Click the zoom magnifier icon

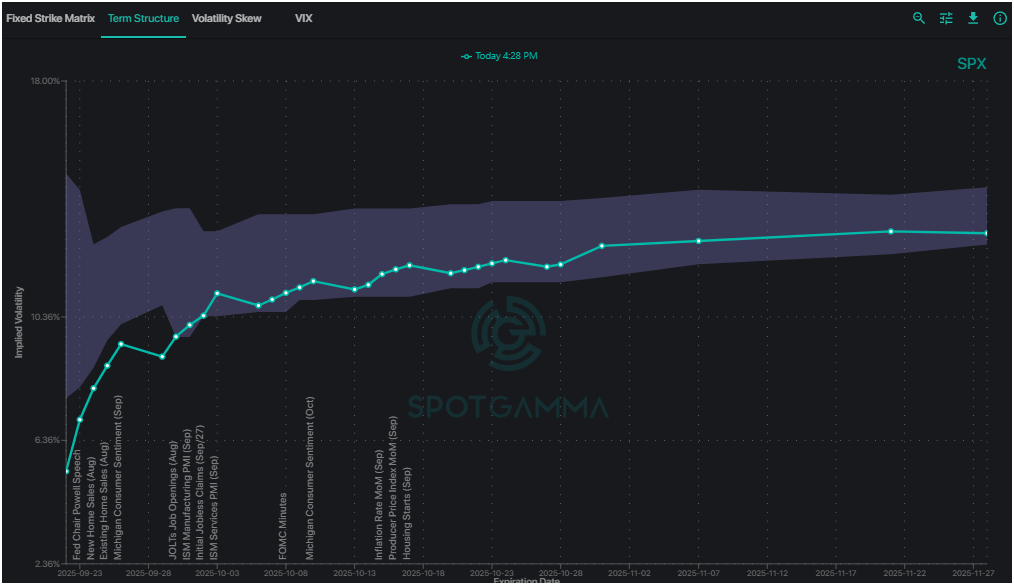coord(918,18)
